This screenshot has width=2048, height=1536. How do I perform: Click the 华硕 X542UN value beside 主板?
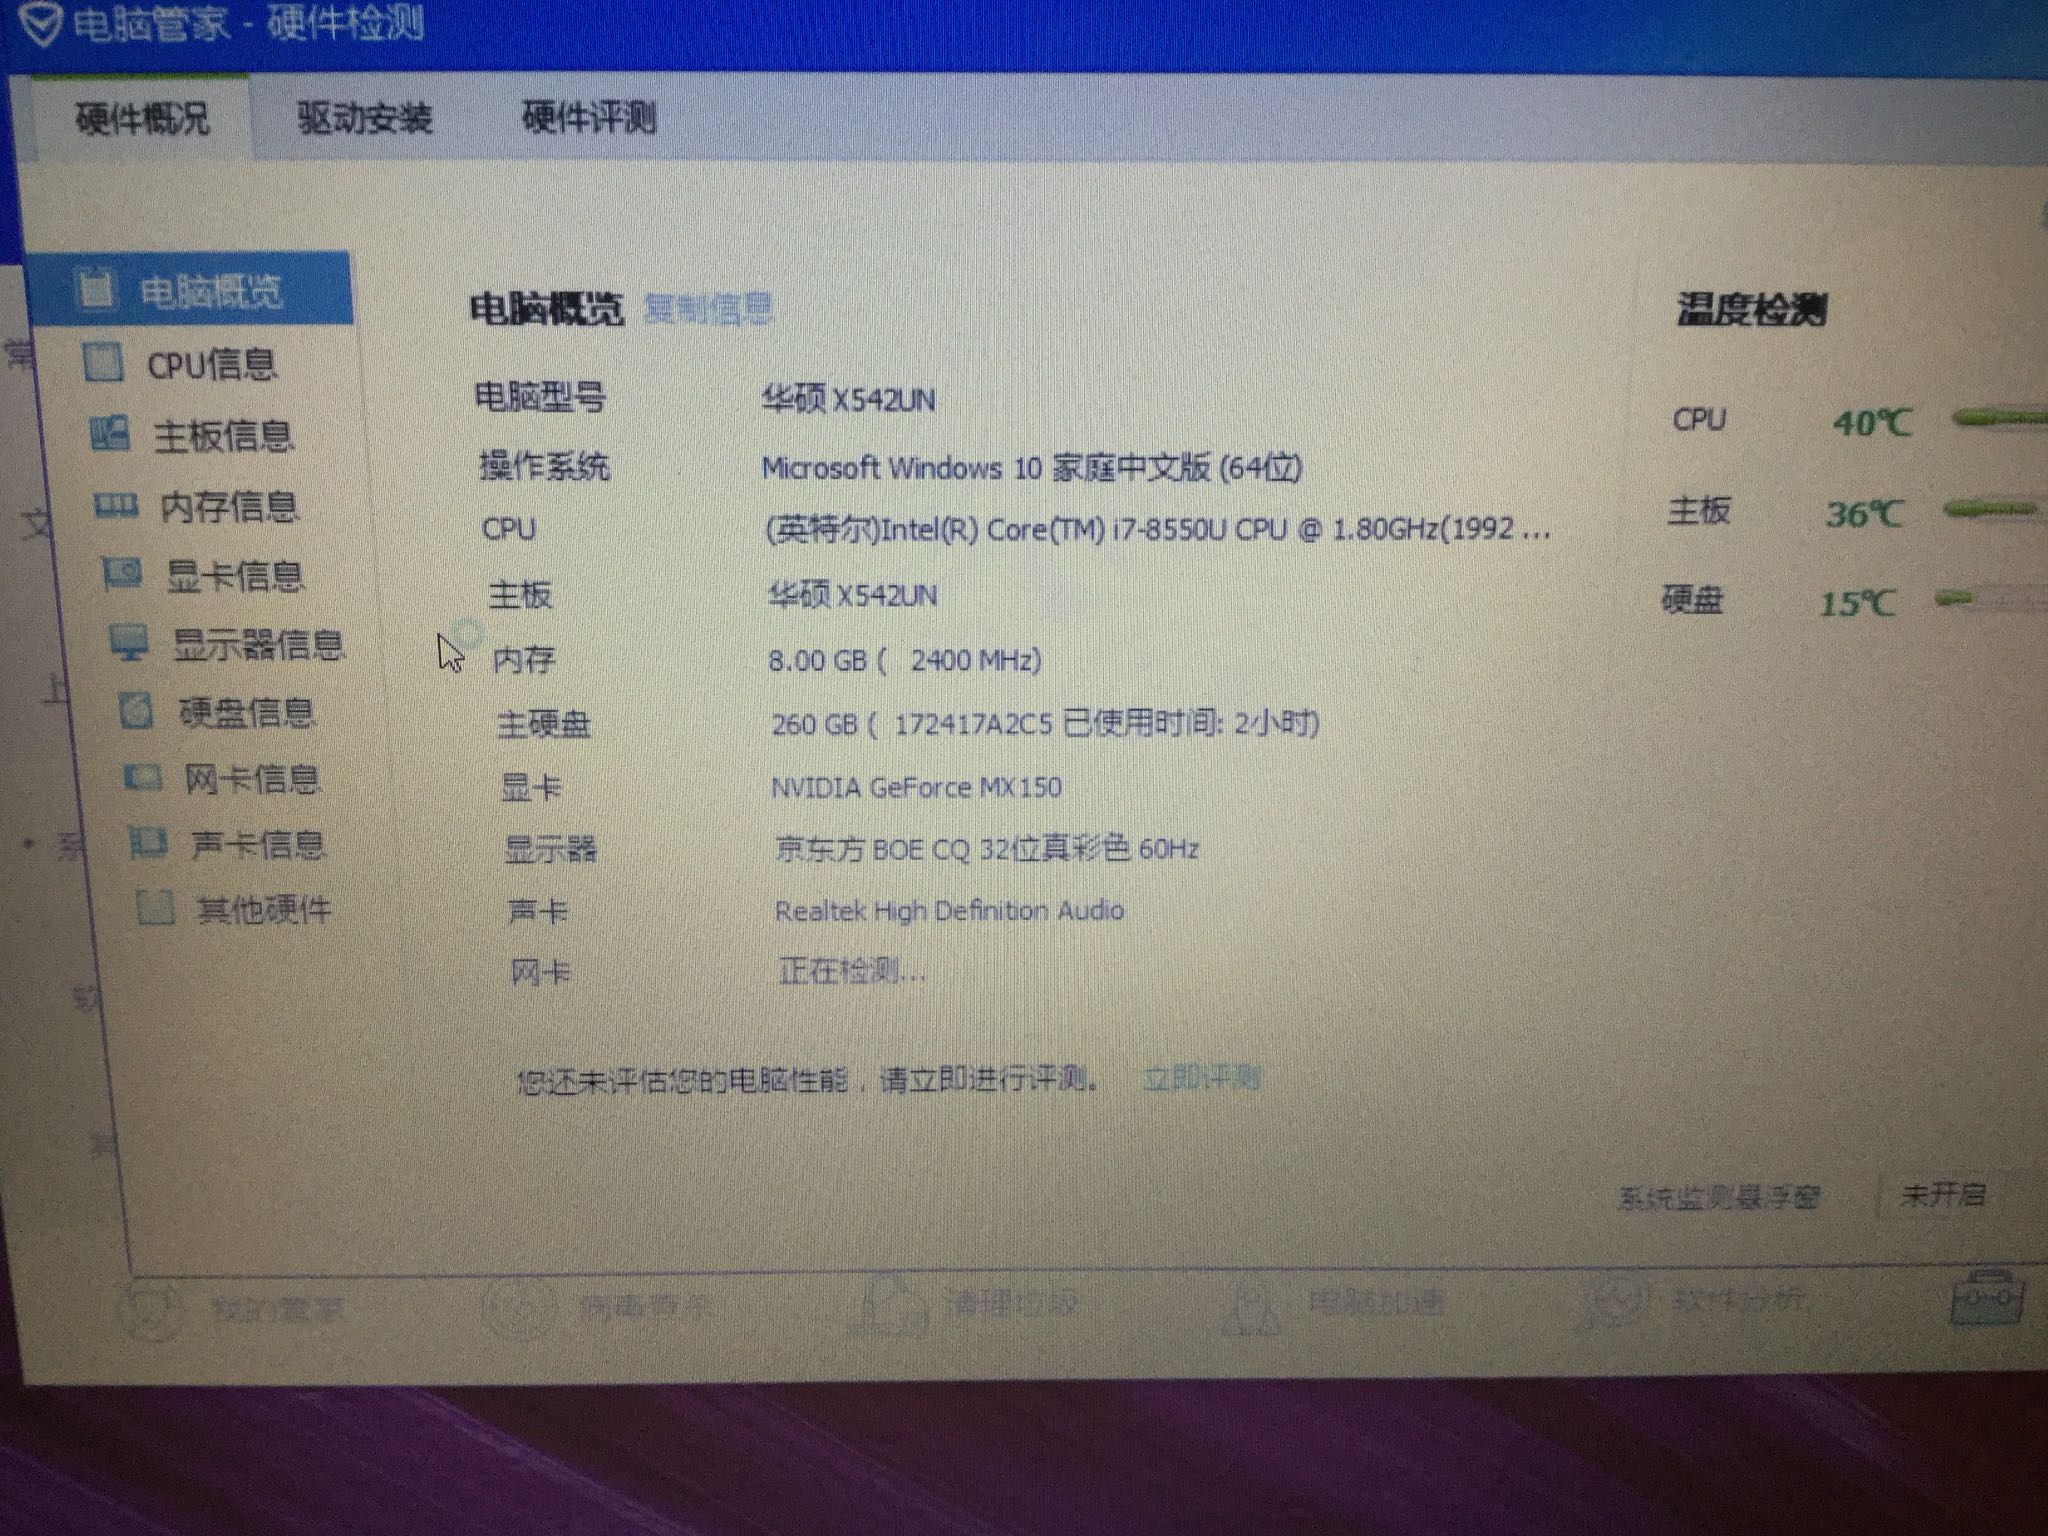[852, 595]
